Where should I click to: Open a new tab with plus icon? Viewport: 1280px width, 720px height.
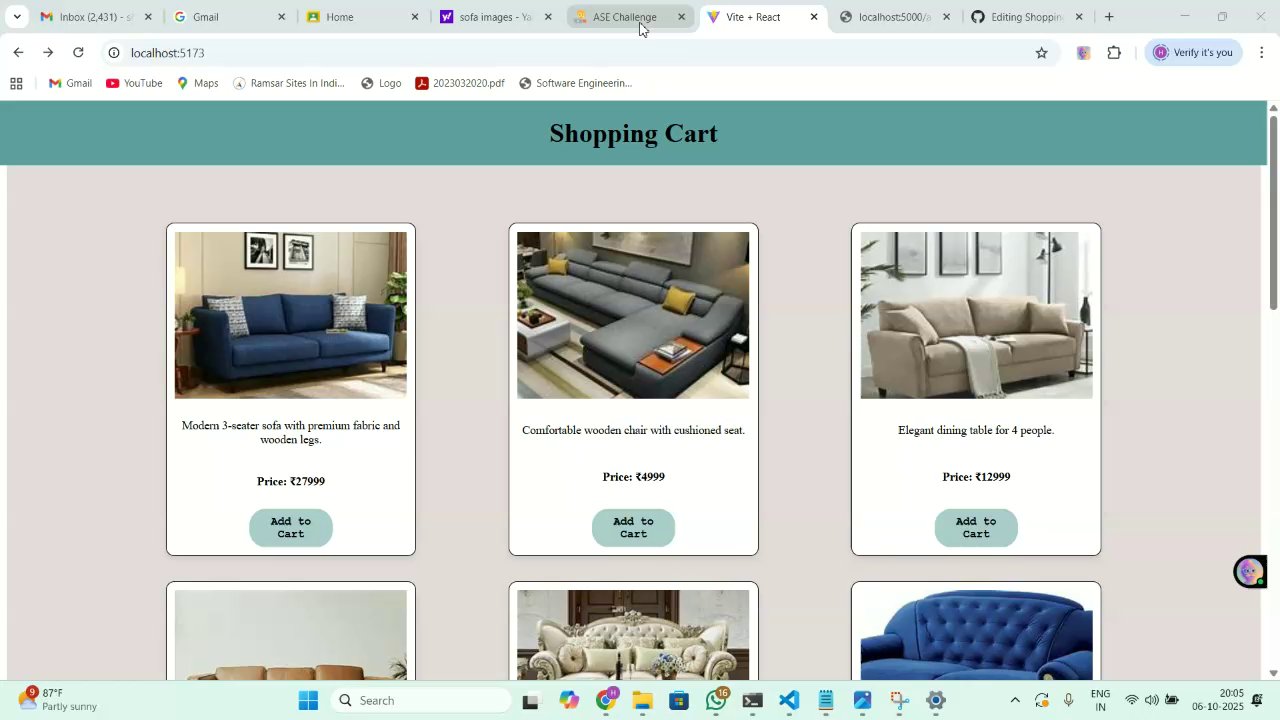[x=1109, y=17]
